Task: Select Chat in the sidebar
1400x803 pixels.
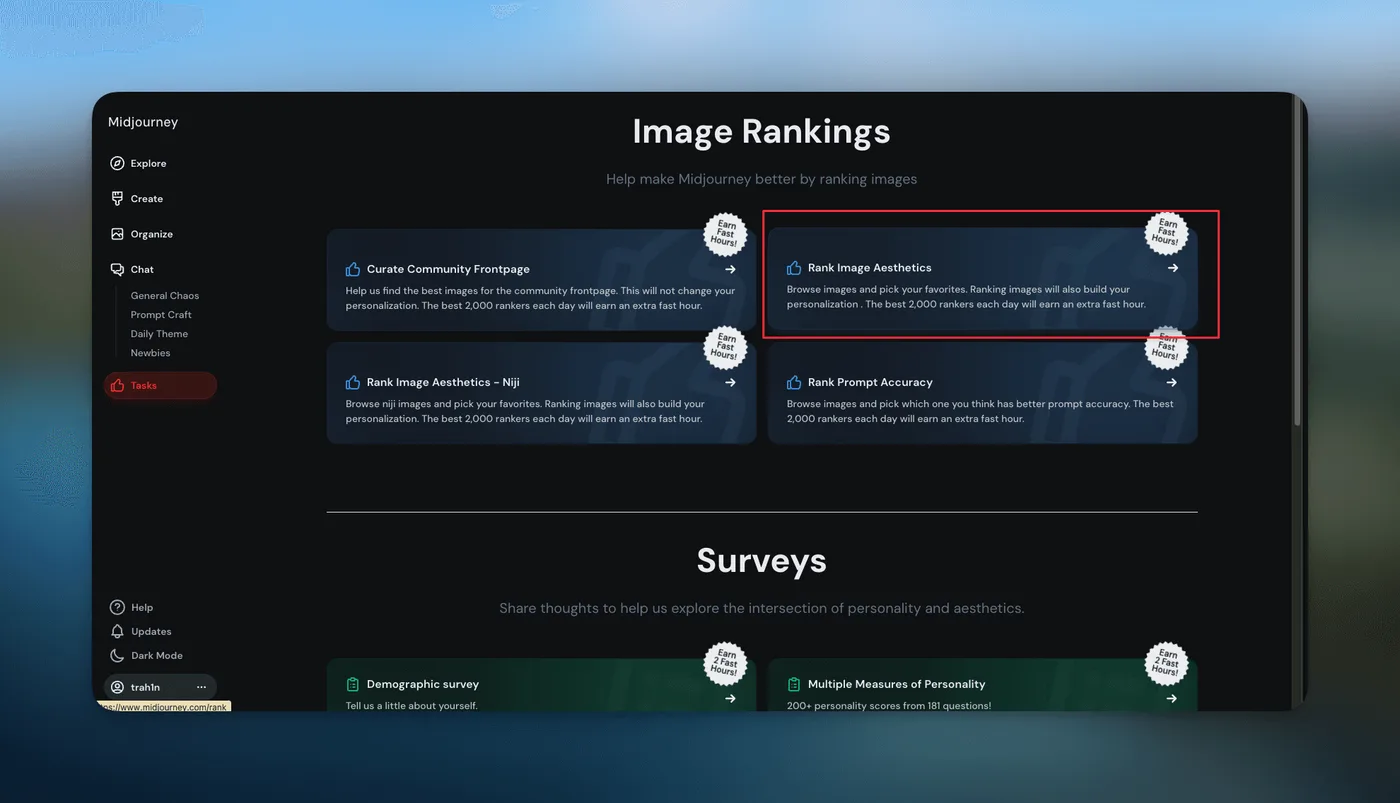Action: 142,269
